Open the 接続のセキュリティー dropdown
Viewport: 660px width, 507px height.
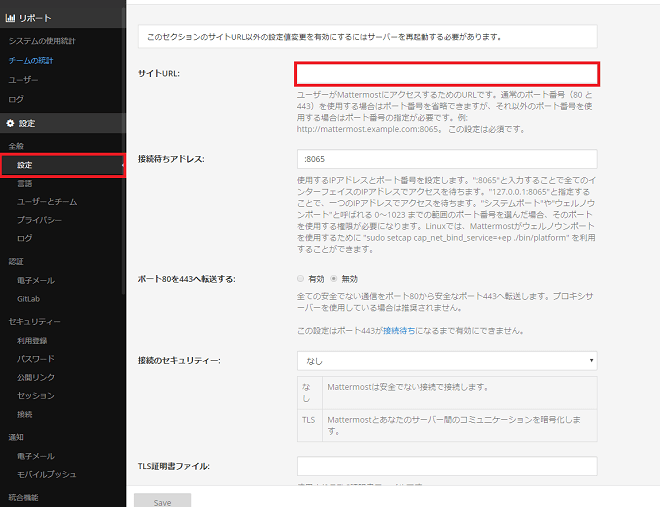coord(447,361)
